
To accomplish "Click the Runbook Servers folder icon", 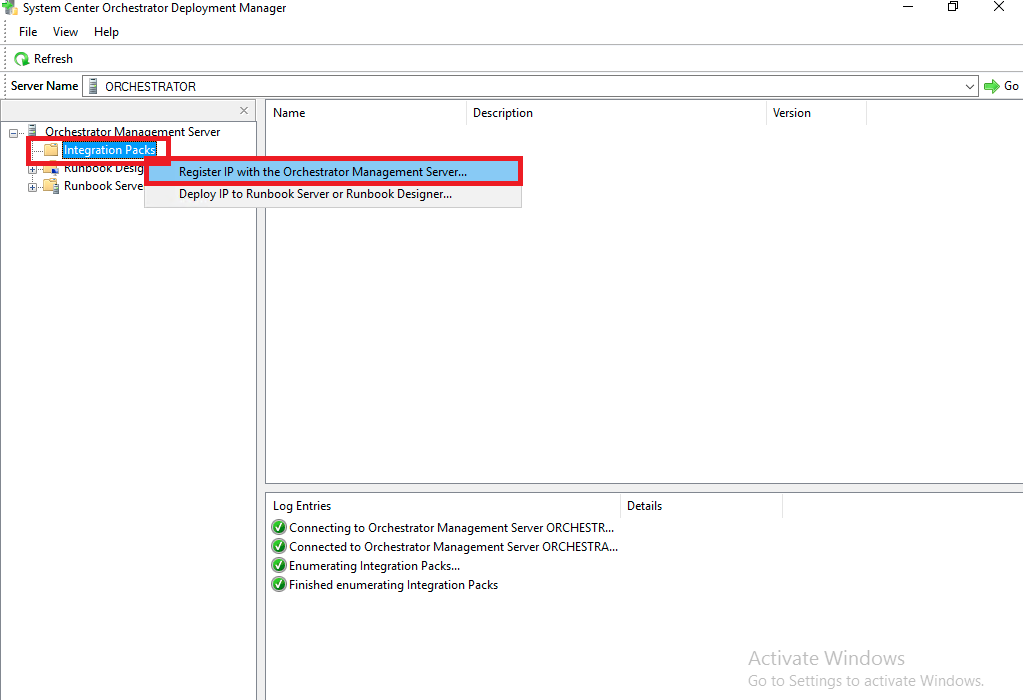I will [x=50, y=186].
